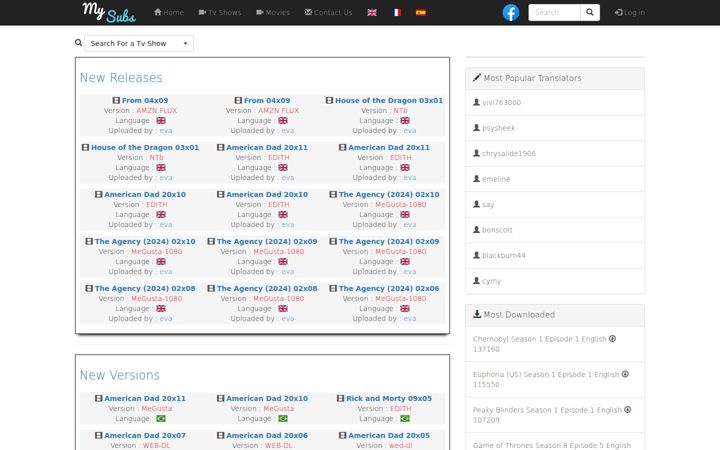Screen dimensions: 720x450
Task: Switch site language to Spanish flag
Action: (x=421, y=12)
